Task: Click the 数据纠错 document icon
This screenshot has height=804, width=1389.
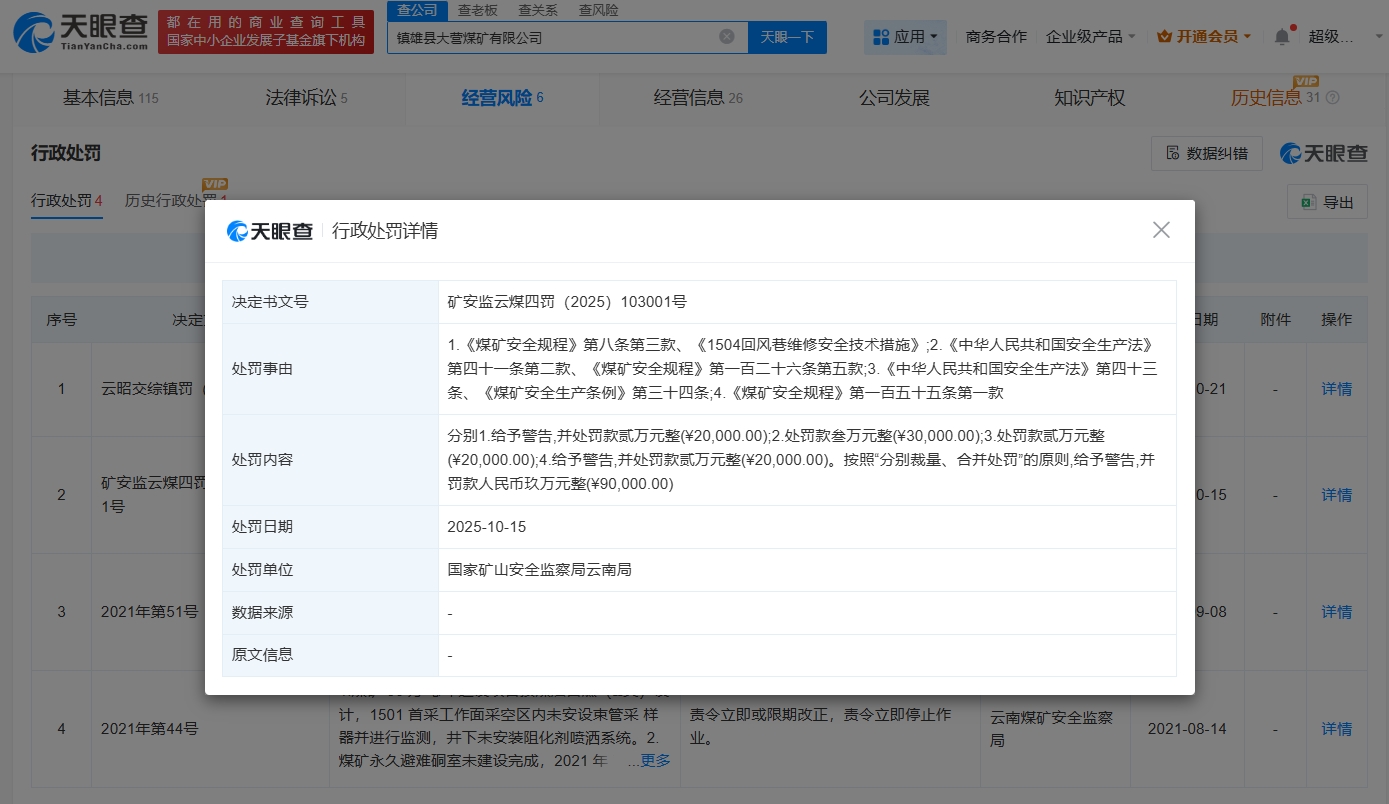Action: click(x=1174, y=153)
